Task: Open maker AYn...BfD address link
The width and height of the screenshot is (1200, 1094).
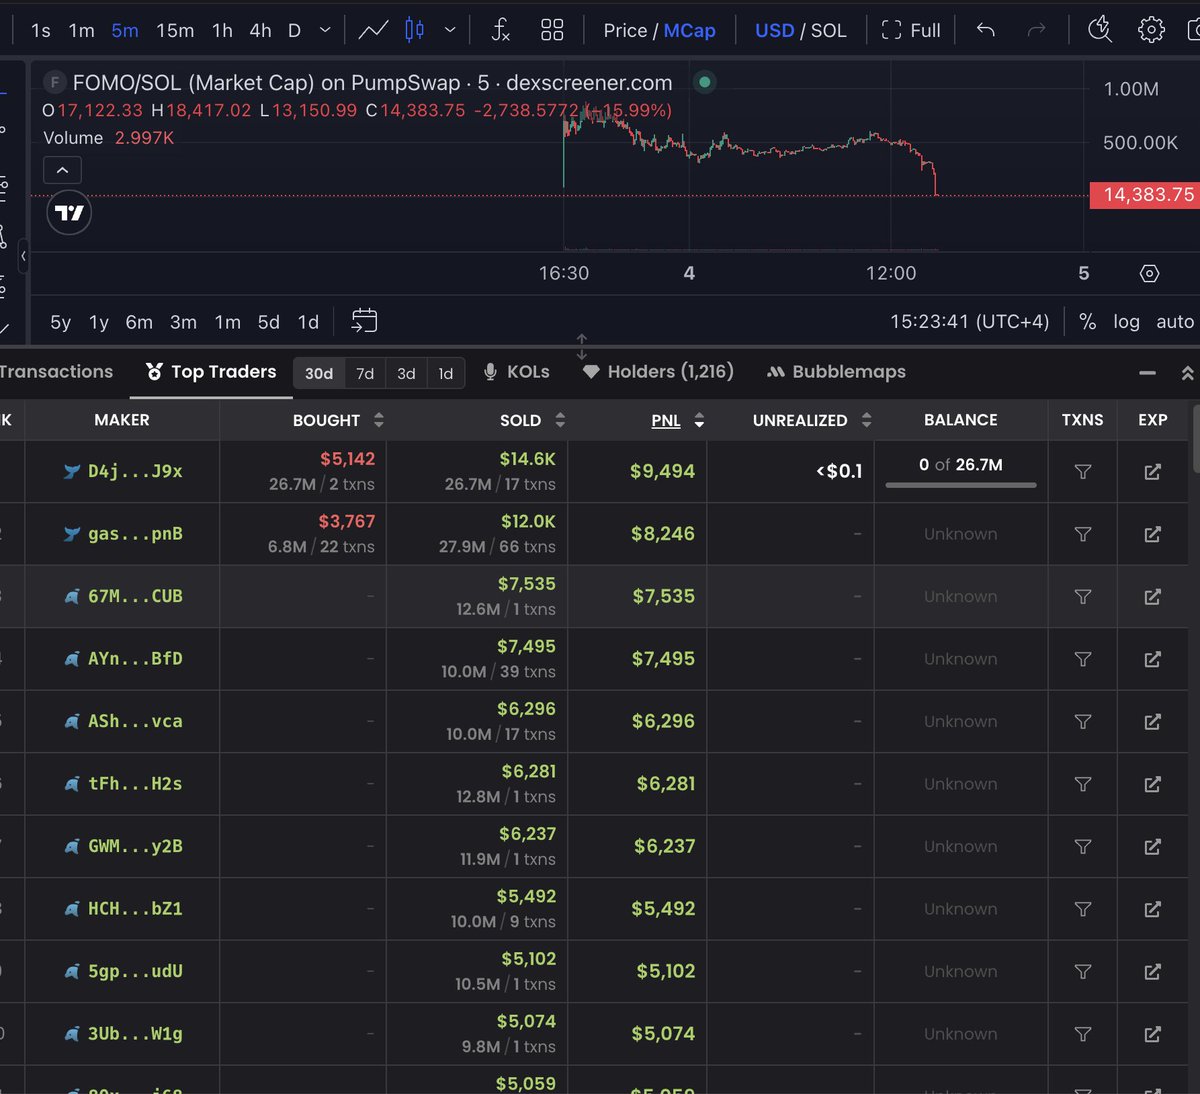Action: point(135,659)
